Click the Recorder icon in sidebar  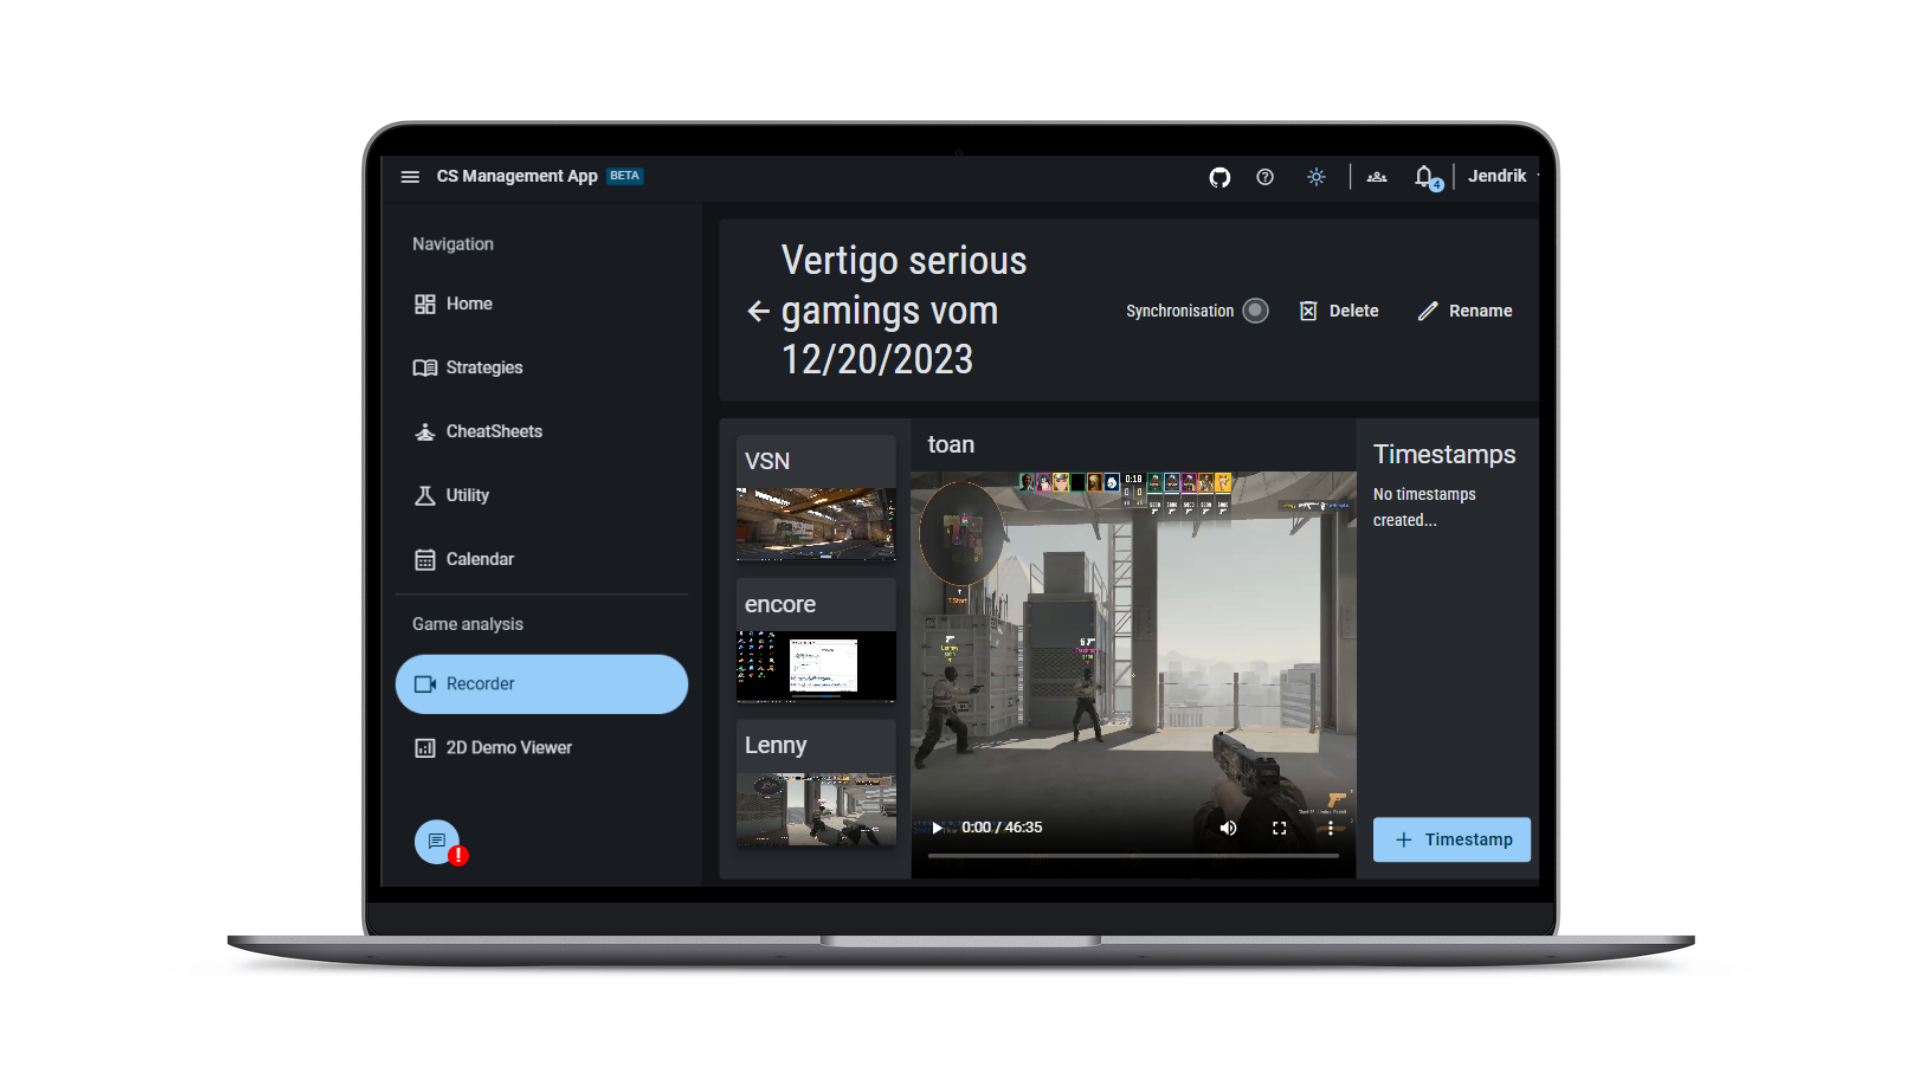(425, 683)
